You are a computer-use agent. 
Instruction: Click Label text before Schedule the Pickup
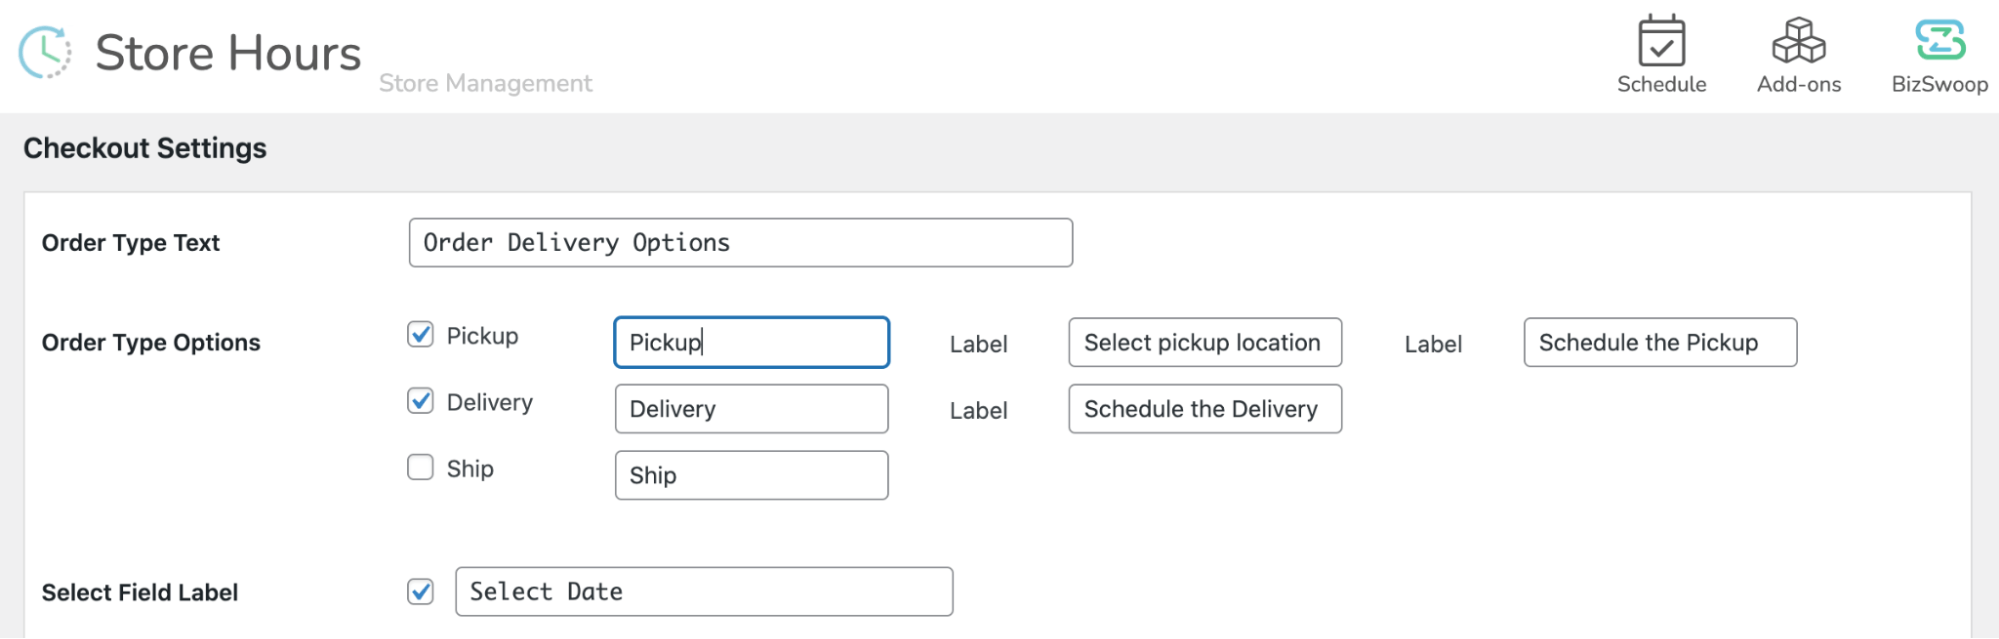click(x=1433, y=344)
